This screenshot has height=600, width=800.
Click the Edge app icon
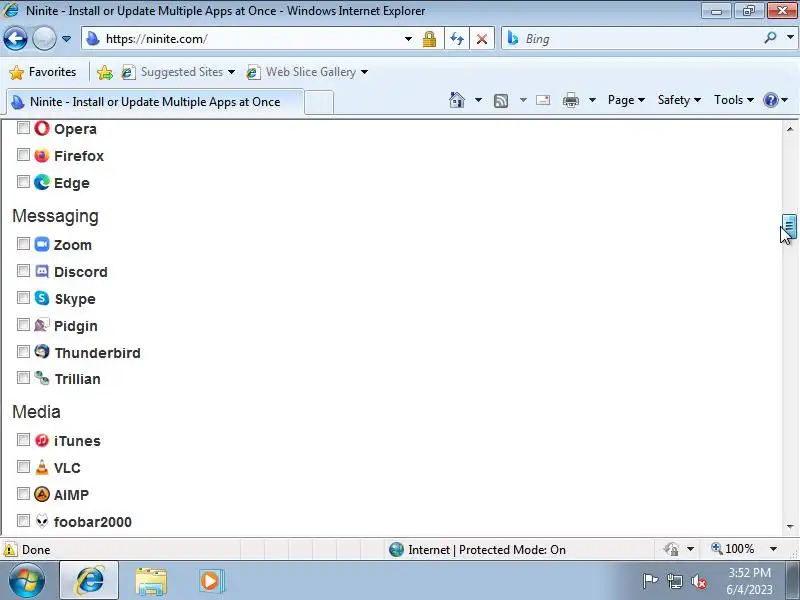coord(42,182)
